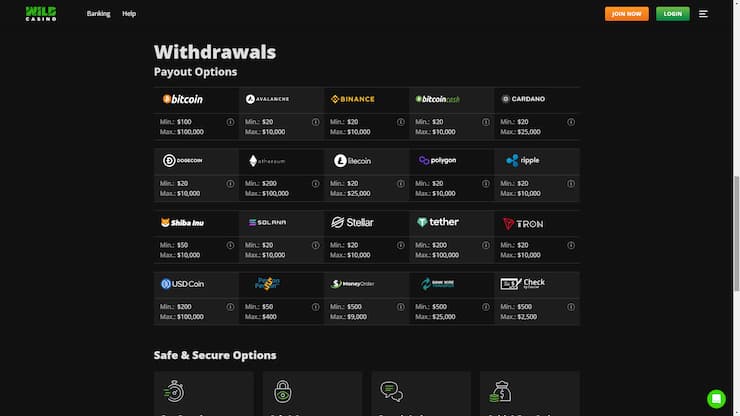This screenshot has width=740, height=416.
Task: Click the JOIN NOW button
Action: [x=626, y=14]
